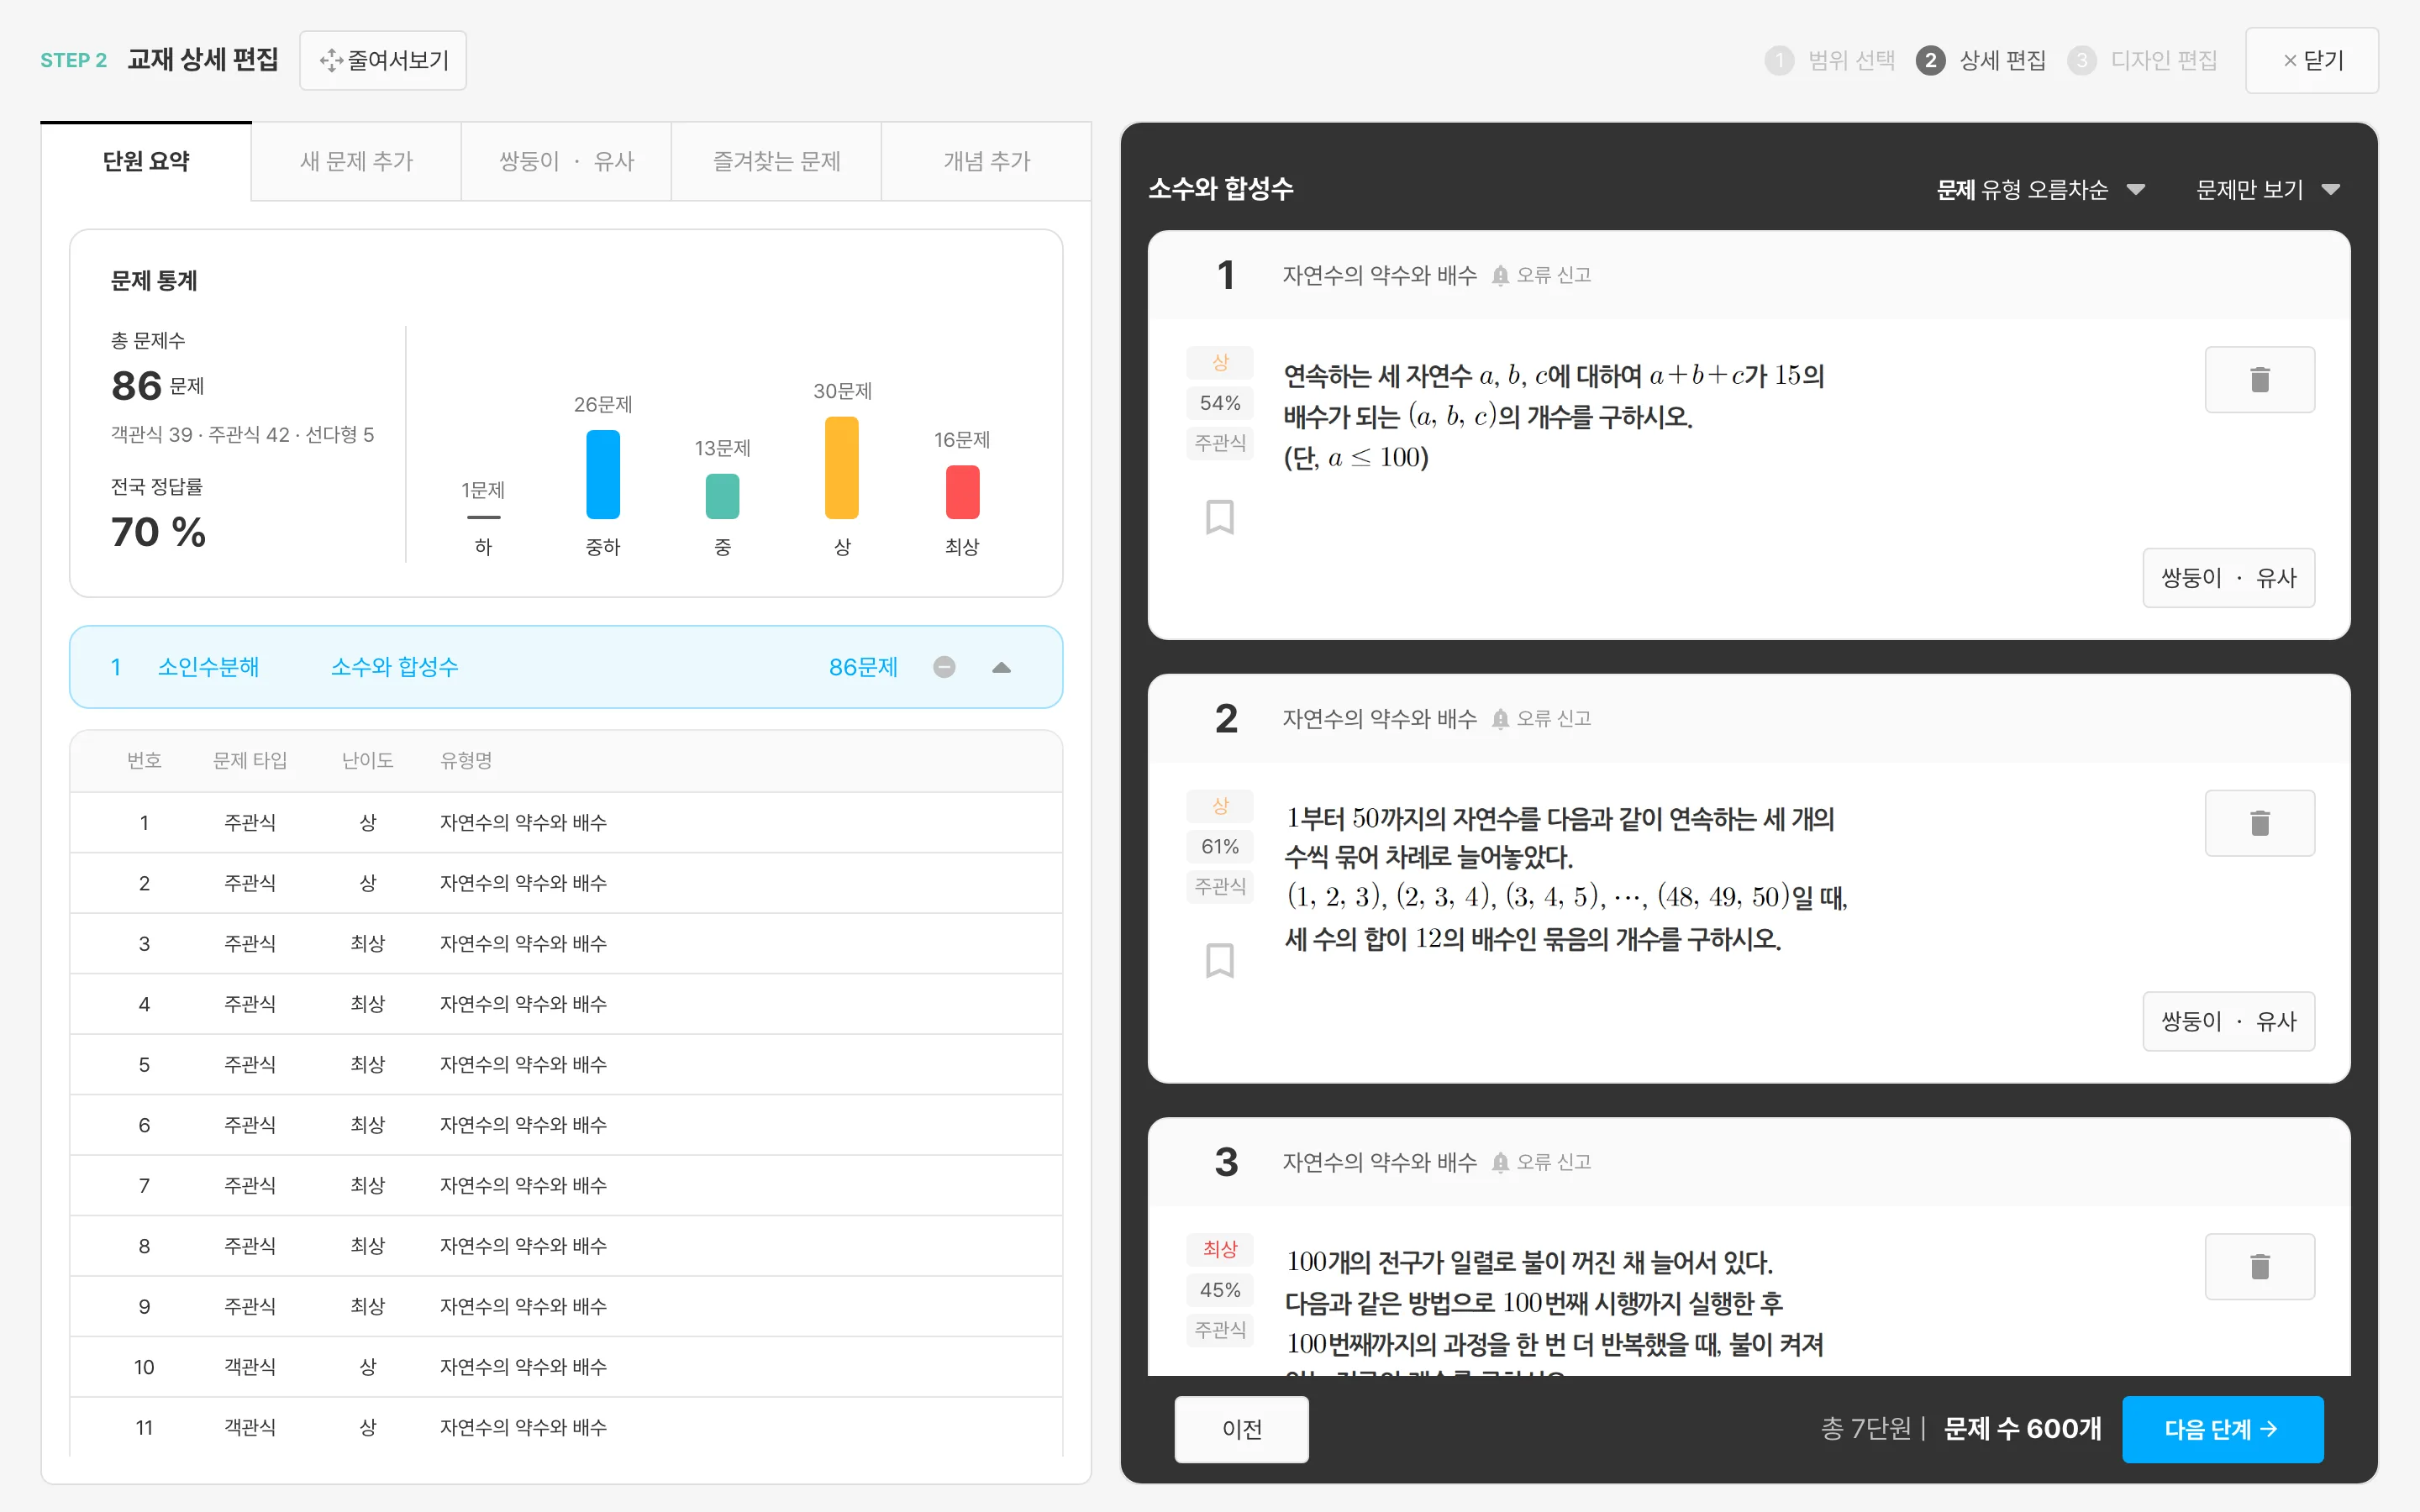Go to step 3 디자인 편집
This screenshot has width=2420, height=1512.
(2142, 60)
